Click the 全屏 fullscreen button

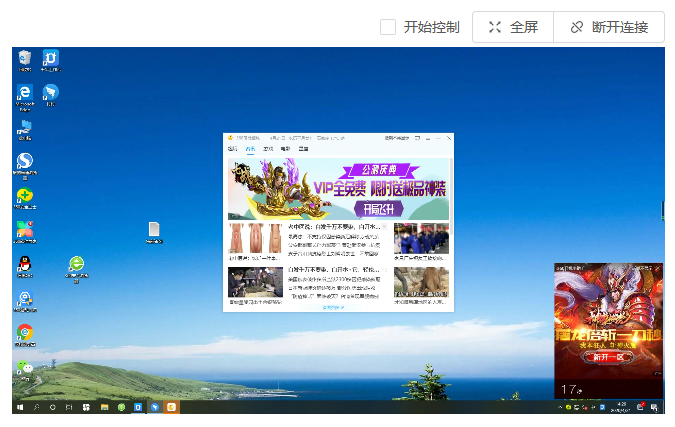pyautogui.click(x=513, y=27)
